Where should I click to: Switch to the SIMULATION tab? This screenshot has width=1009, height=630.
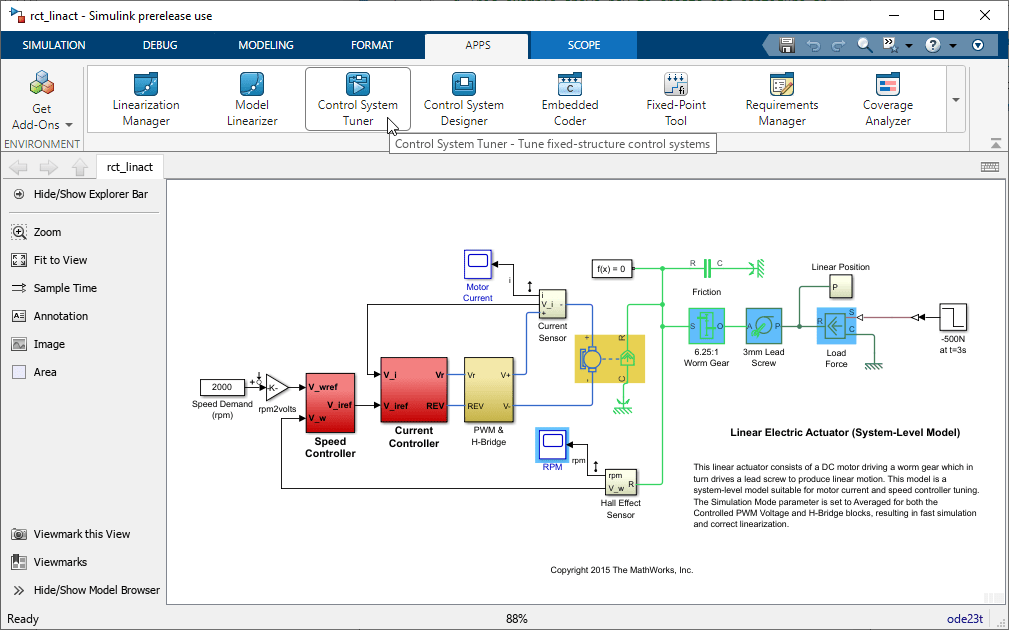pos(54,45)
